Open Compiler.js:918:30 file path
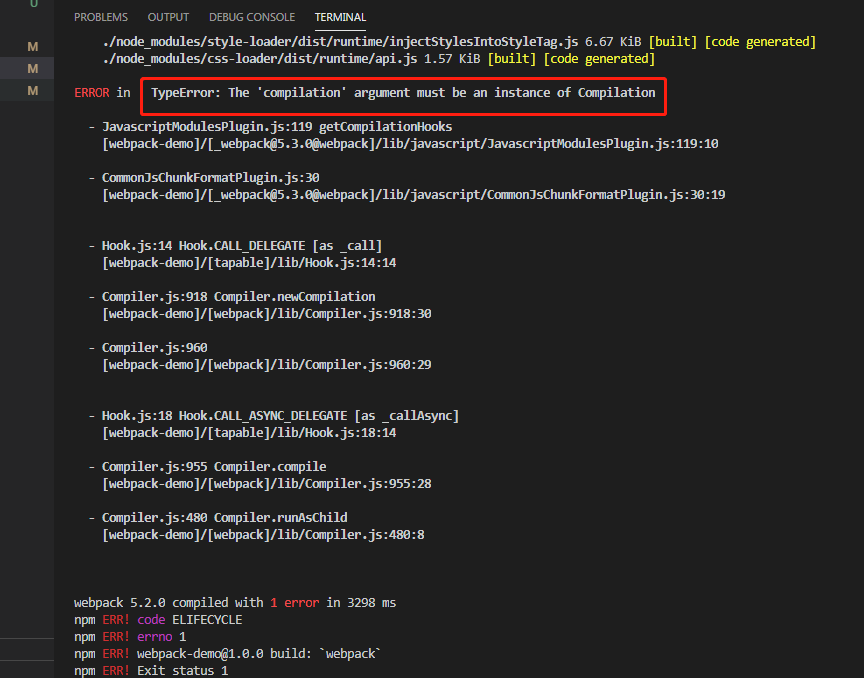 [267, 314]
